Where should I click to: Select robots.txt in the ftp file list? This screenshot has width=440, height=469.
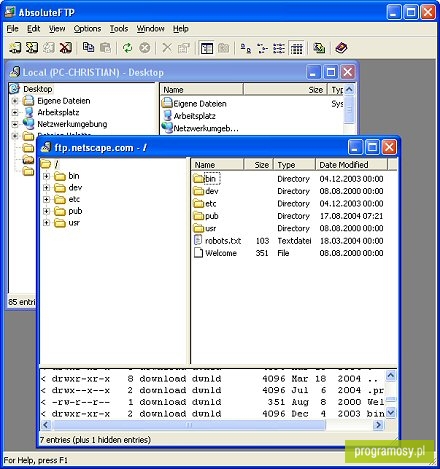click(223, 241)
